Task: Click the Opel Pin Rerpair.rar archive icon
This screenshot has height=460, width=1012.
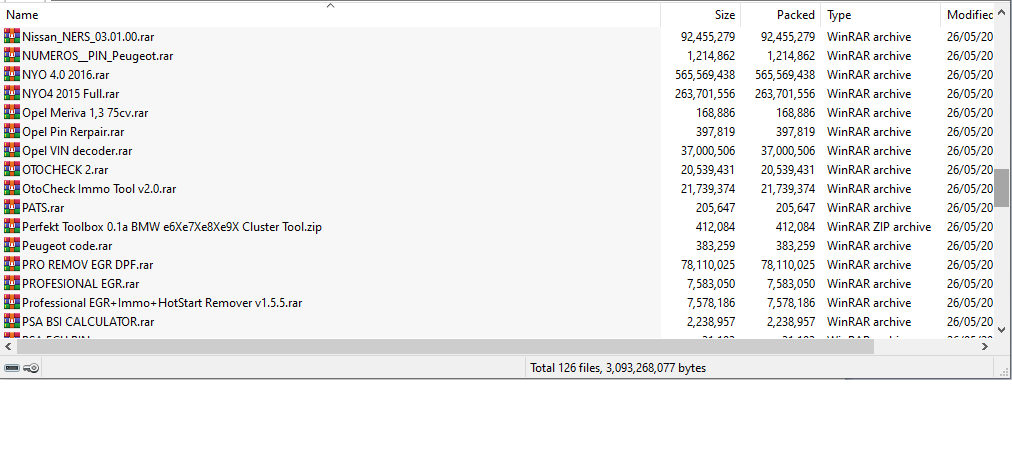Action: tap(12, 132)
